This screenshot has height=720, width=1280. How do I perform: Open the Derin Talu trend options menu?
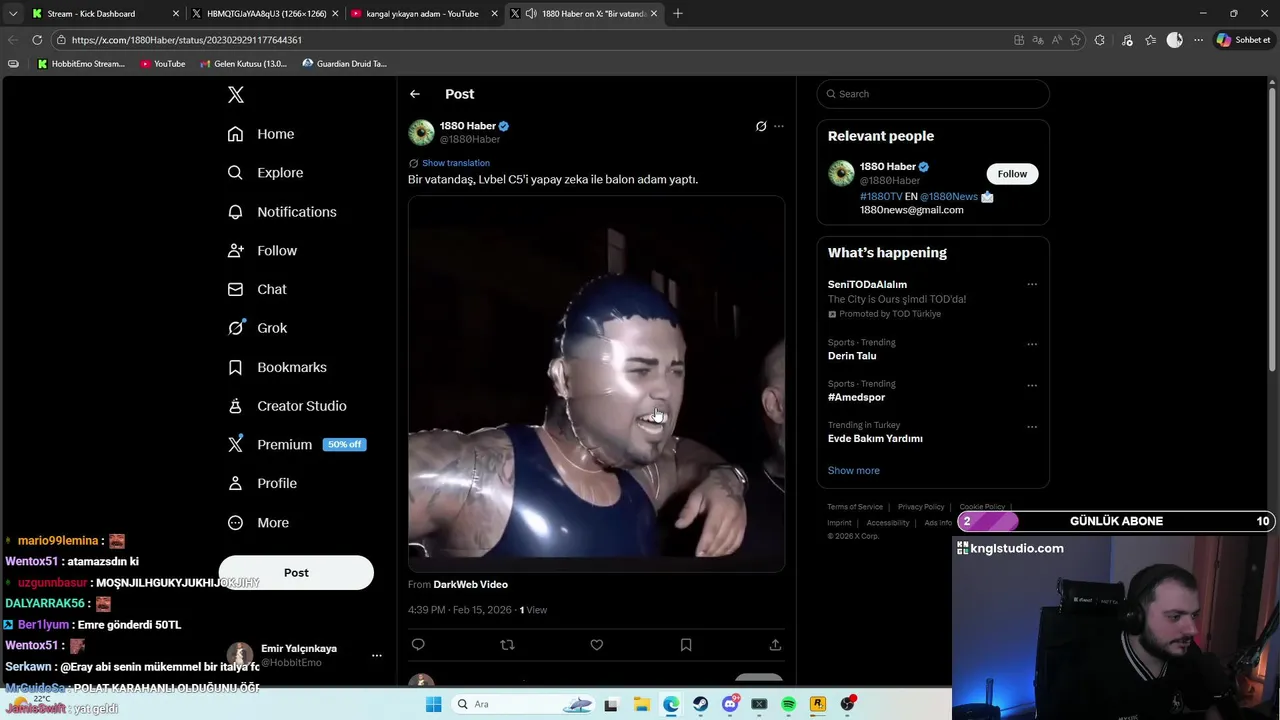1032,345
